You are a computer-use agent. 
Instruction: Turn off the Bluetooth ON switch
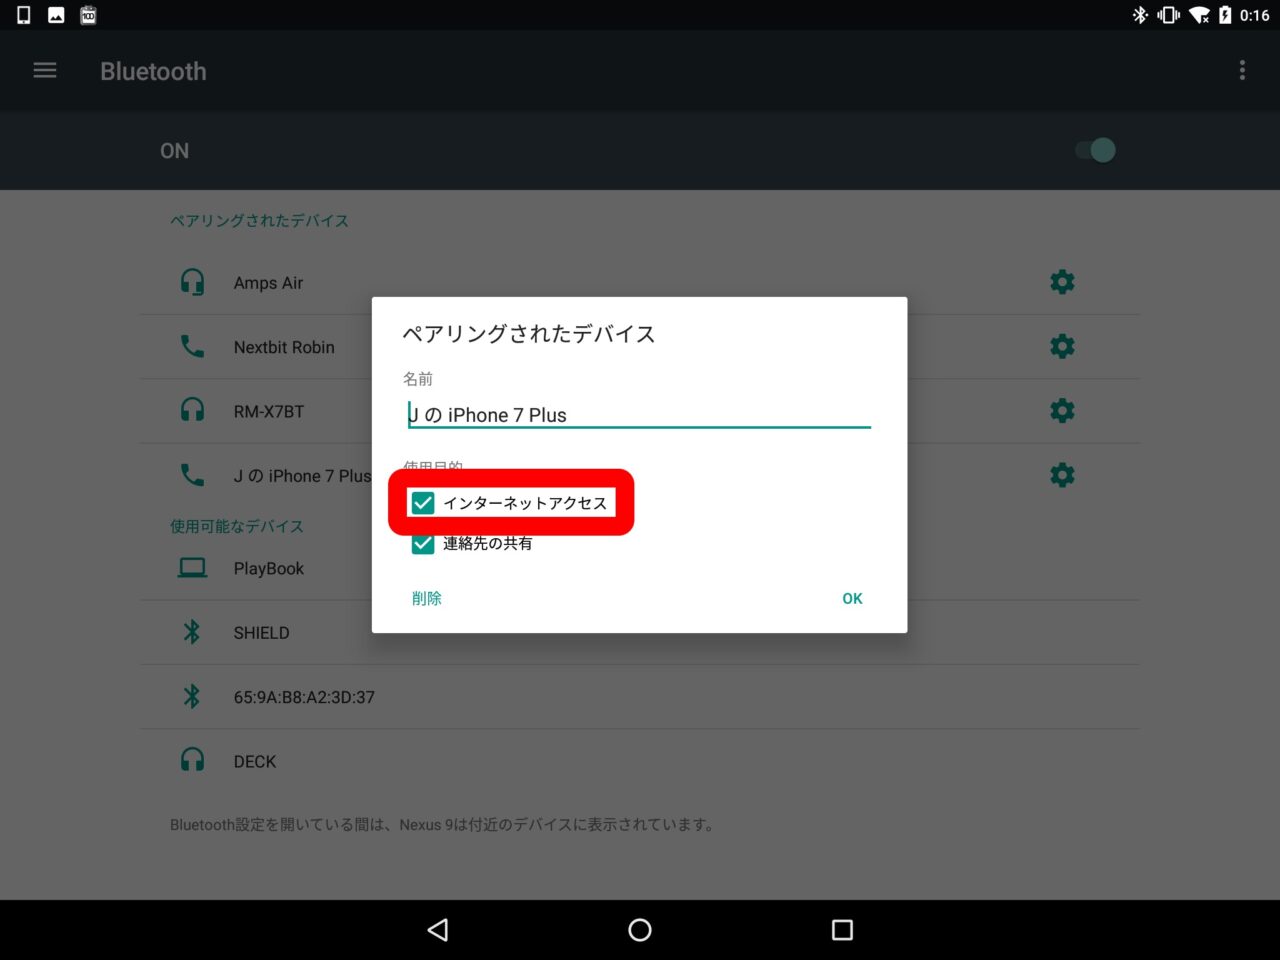[1095, 150]
